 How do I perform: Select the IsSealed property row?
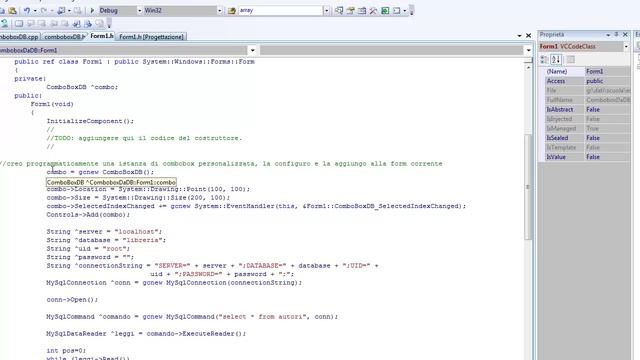tap(588, 138)
